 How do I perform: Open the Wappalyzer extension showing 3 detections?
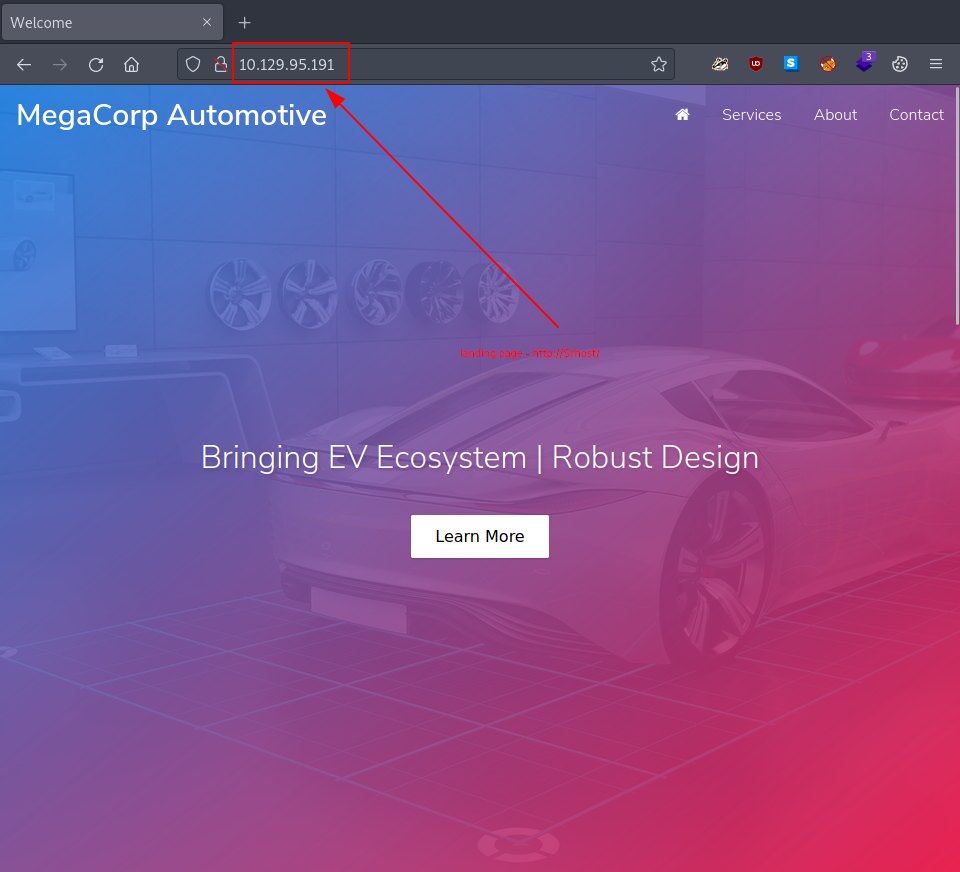click(x=864, y=64)
